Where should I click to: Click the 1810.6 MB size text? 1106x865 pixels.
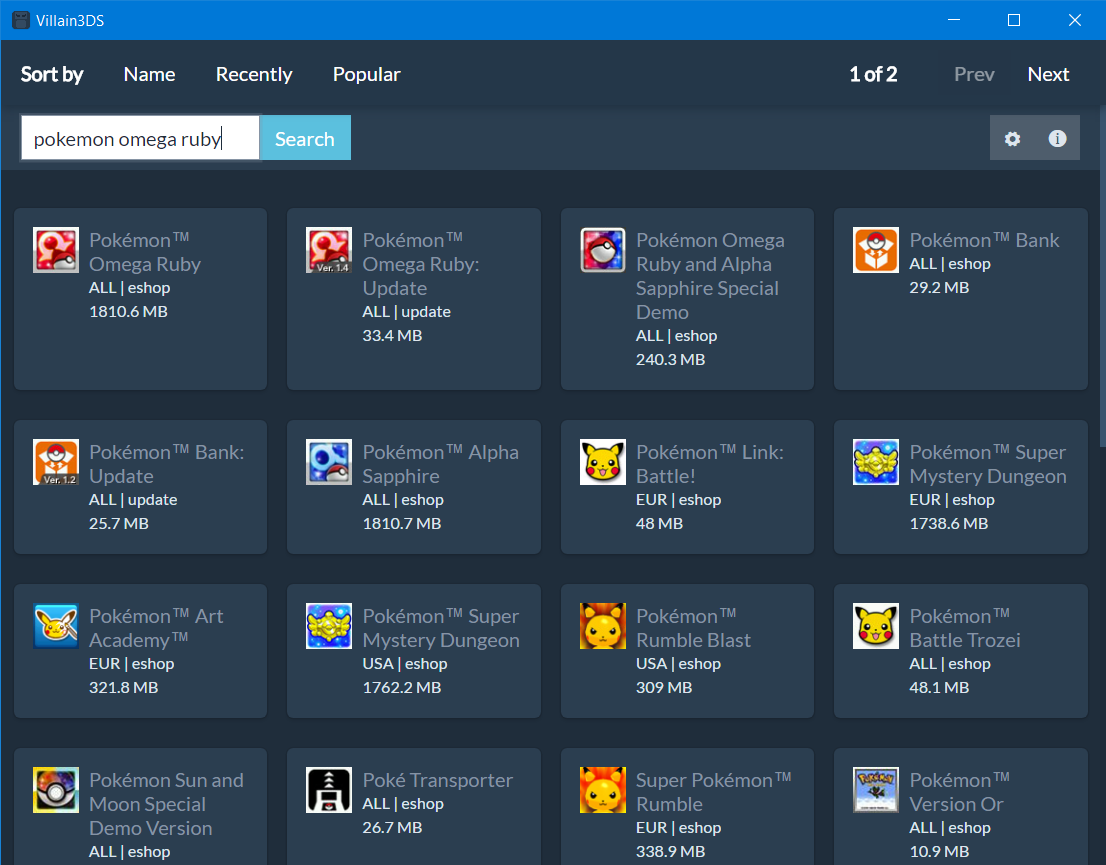pyautogui.click(x=128, y=311)
